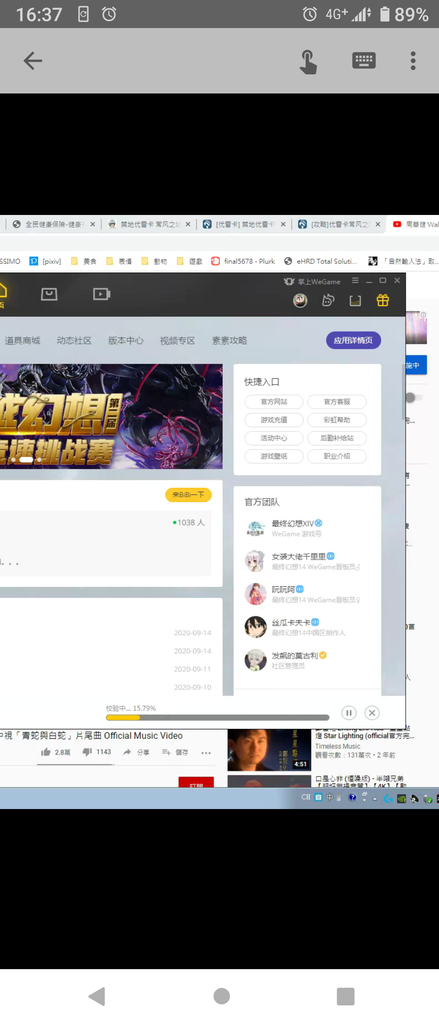
Task: Click 游戏充值 quick entry
Action: click(x=274, y=420)
